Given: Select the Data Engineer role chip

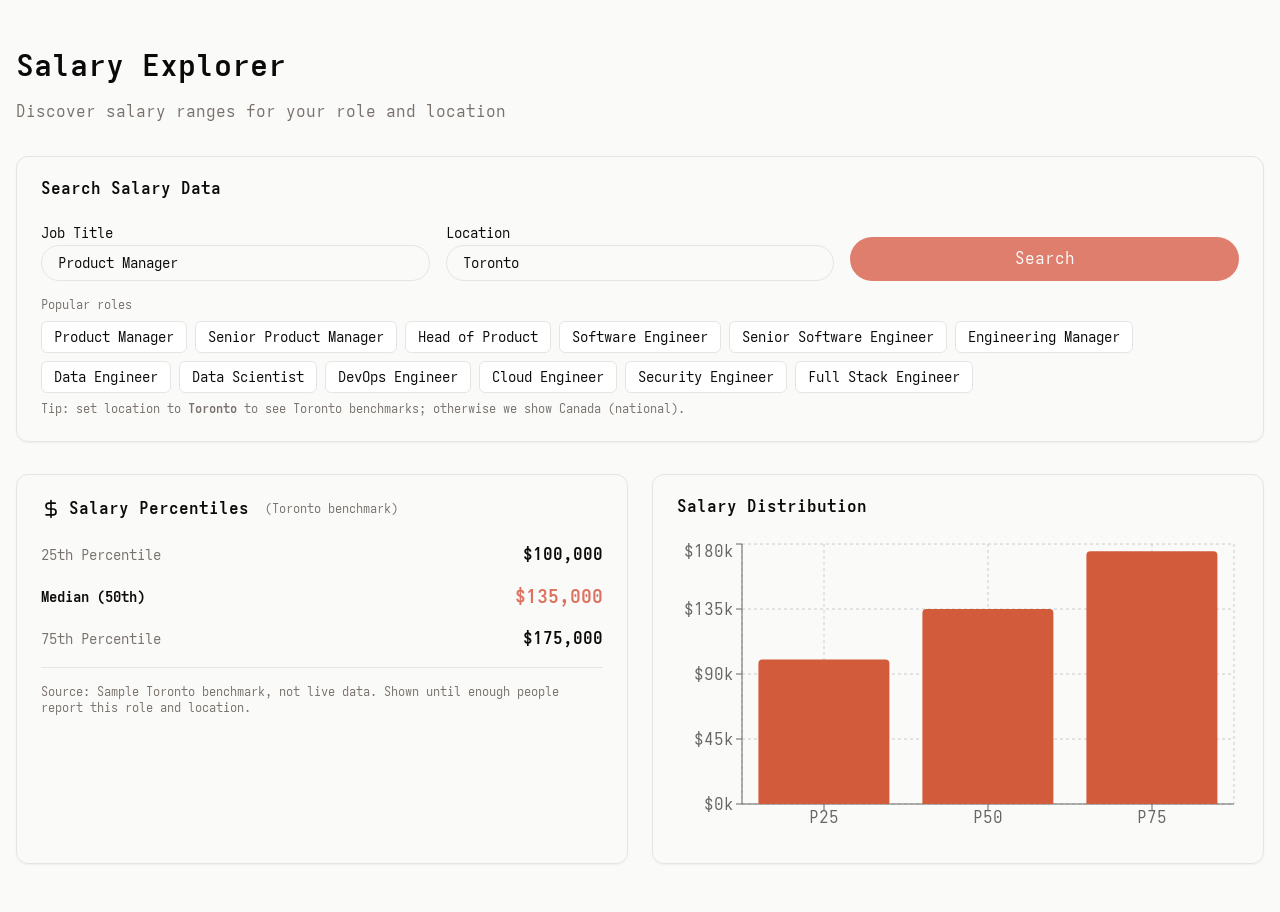Looking at the screenshot, I should [106, 377].
